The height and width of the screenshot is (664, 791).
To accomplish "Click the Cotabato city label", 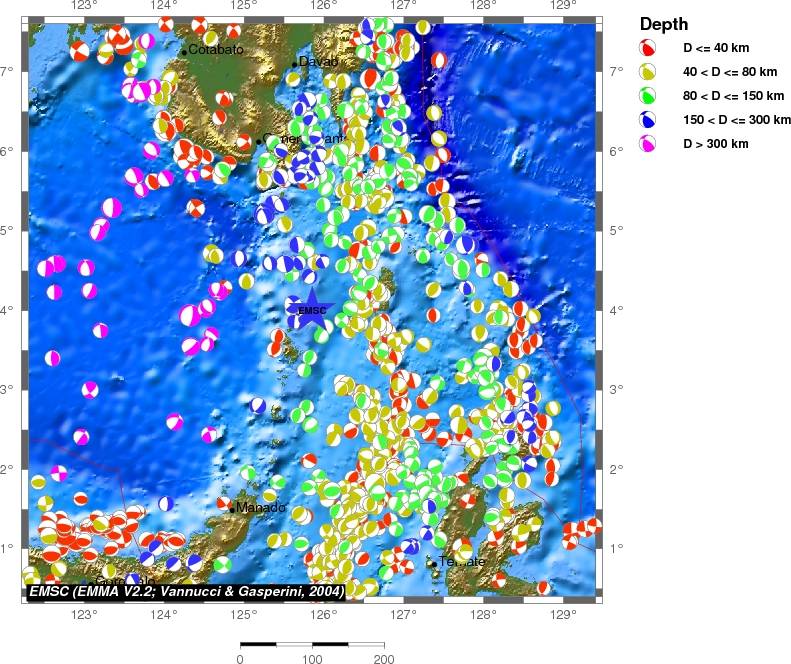I will coord(215,49).
